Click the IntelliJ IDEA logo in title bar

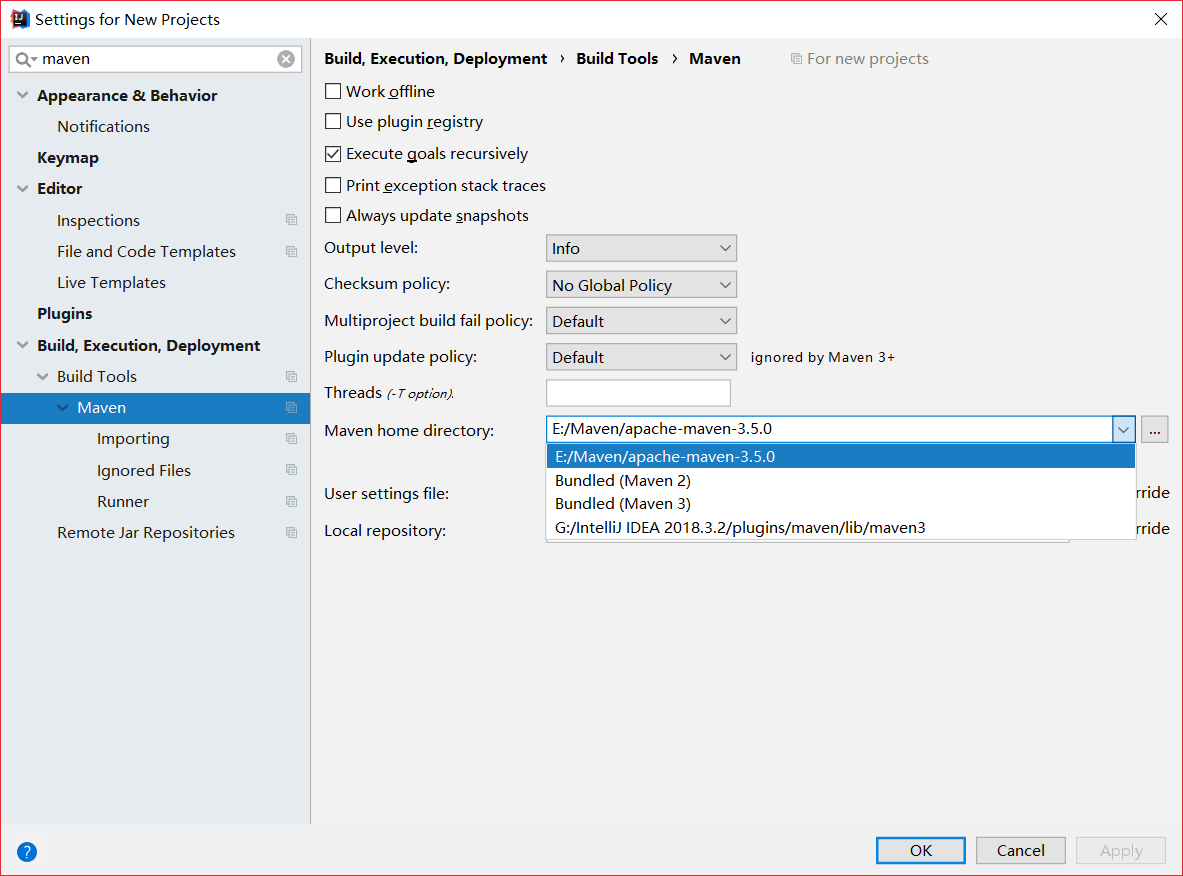[x=19, y=19]
